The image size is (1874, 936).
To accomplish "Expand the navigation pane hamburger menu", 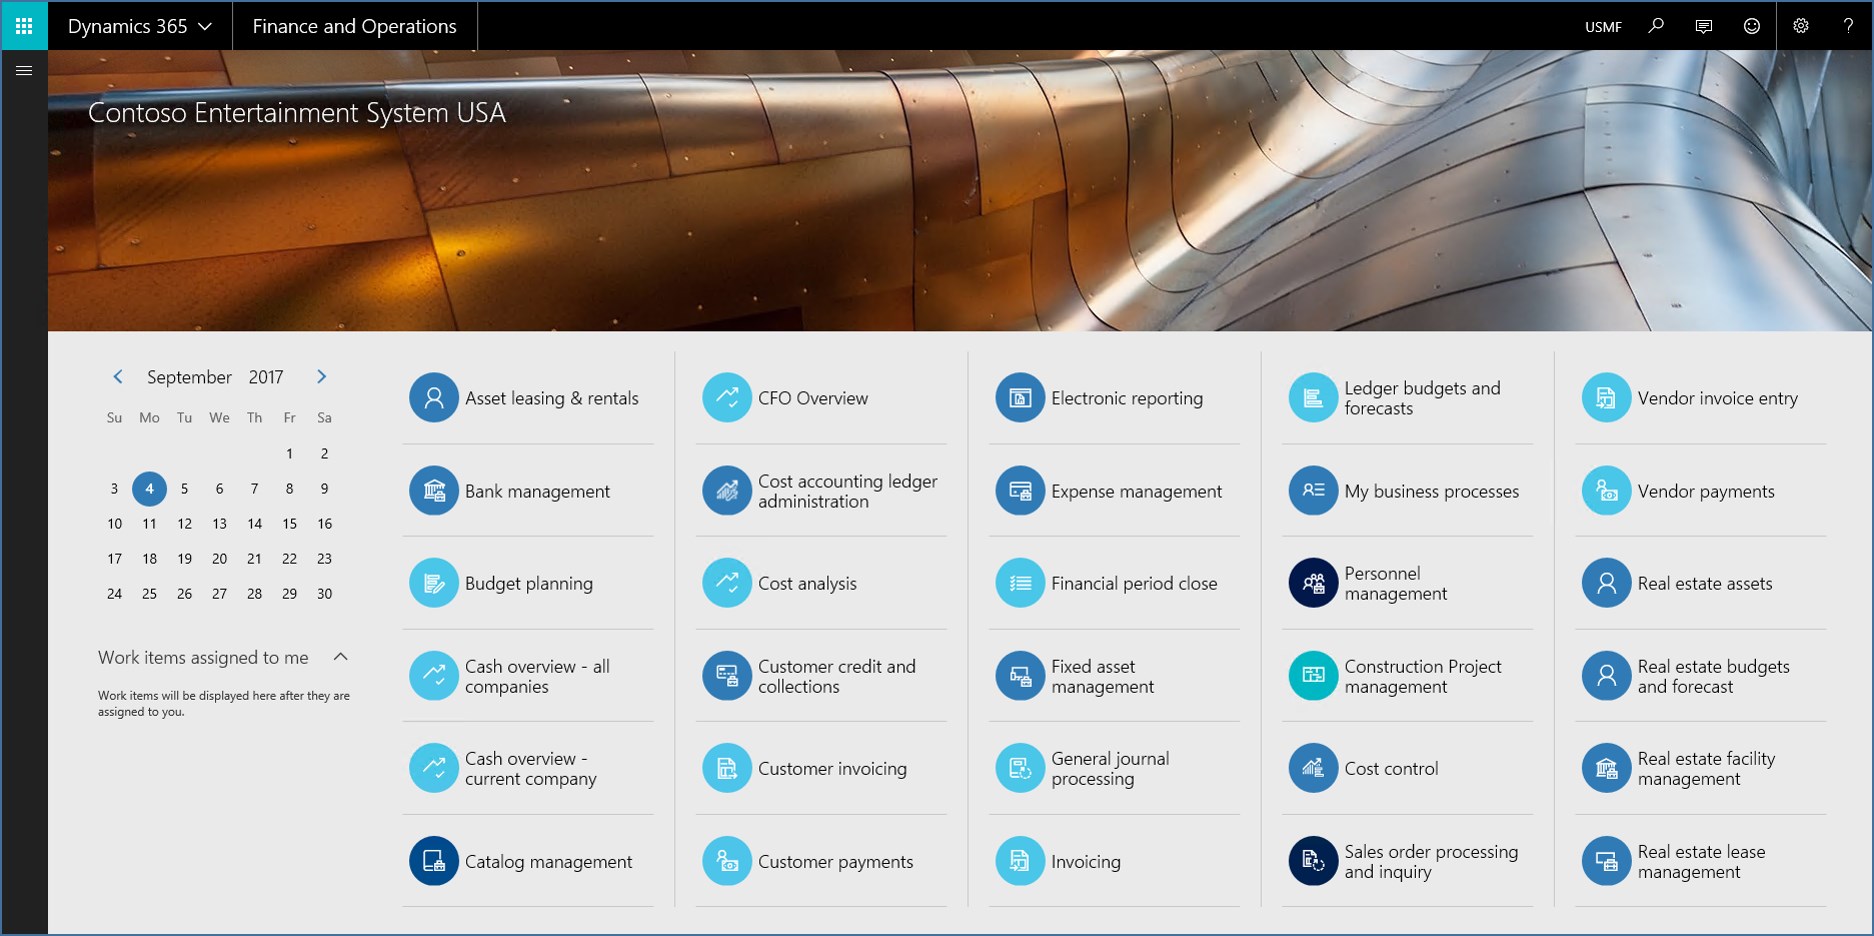I will [x=24, y=70].
